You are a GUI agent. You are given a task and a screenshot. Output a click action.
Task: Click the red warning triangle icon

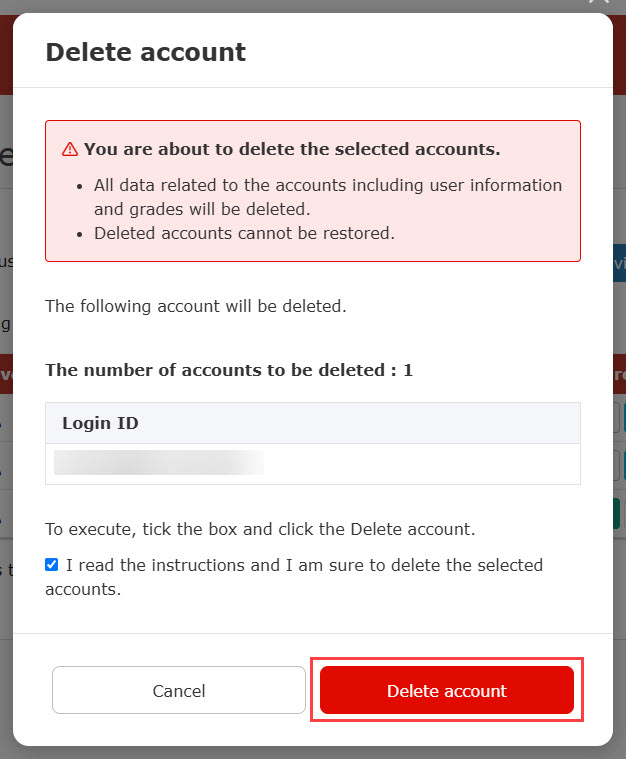tap(70, 149)
